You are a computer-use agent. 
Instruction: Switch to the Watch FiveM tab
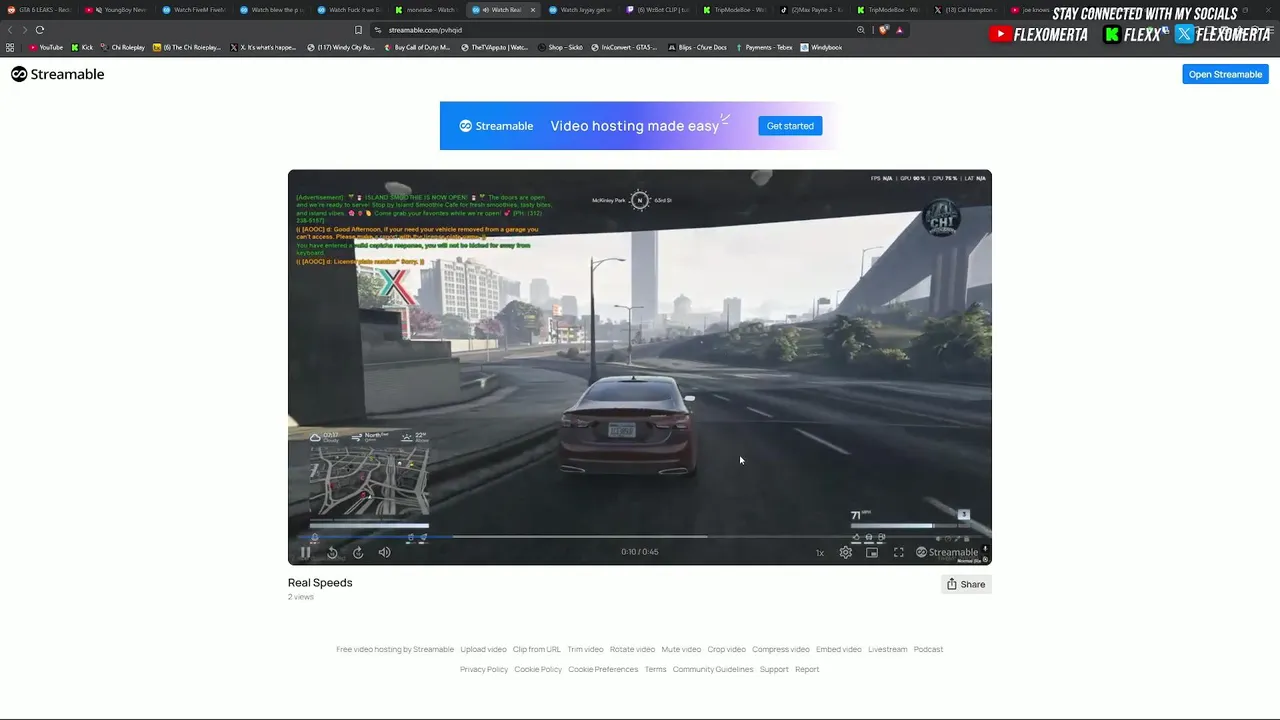tap(195, 10)
